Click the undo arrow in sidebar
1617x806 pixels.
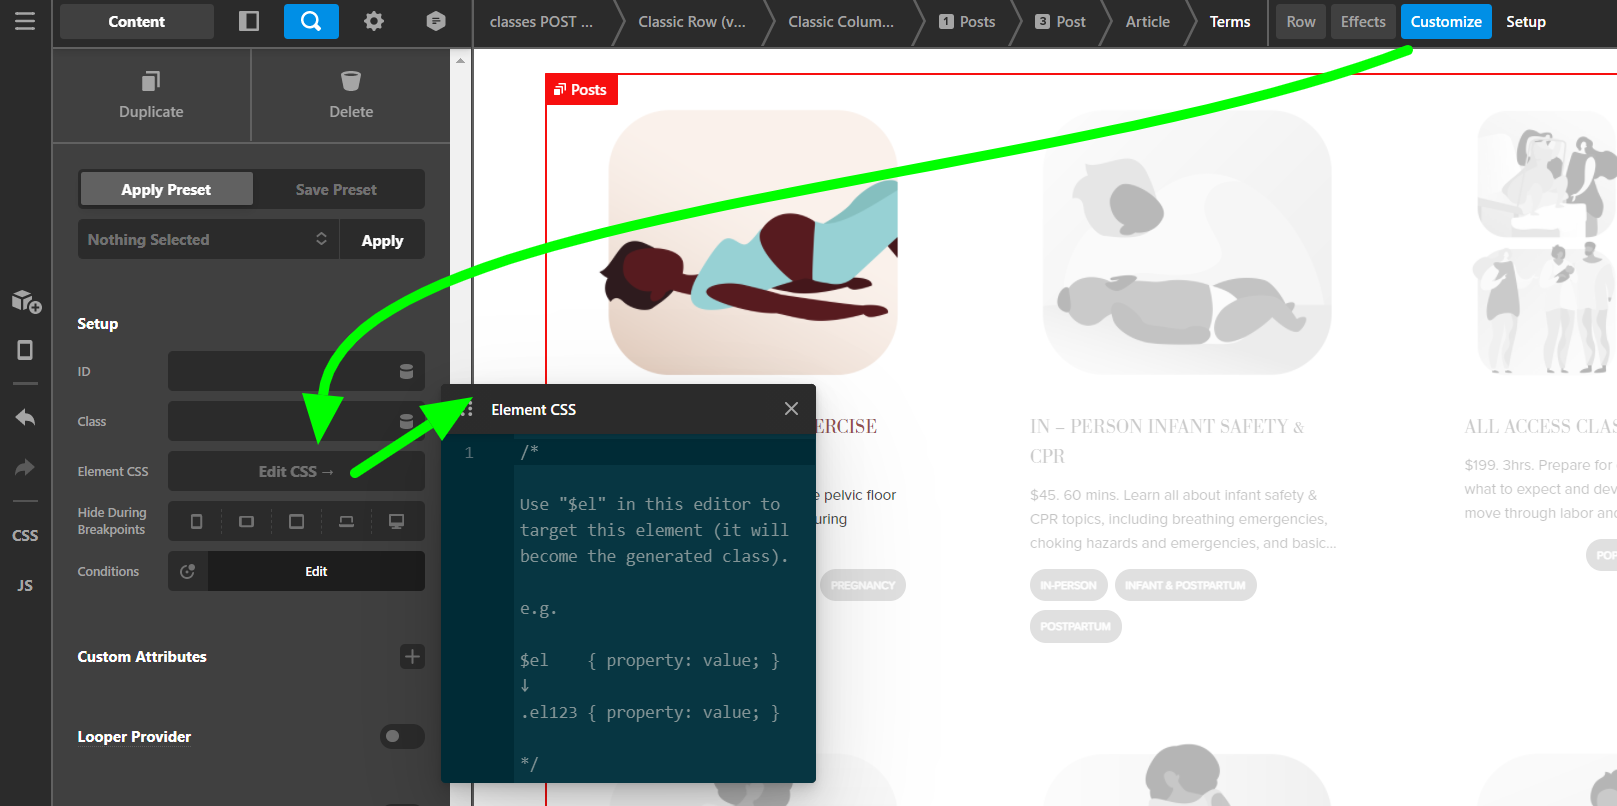click(25, 418)
